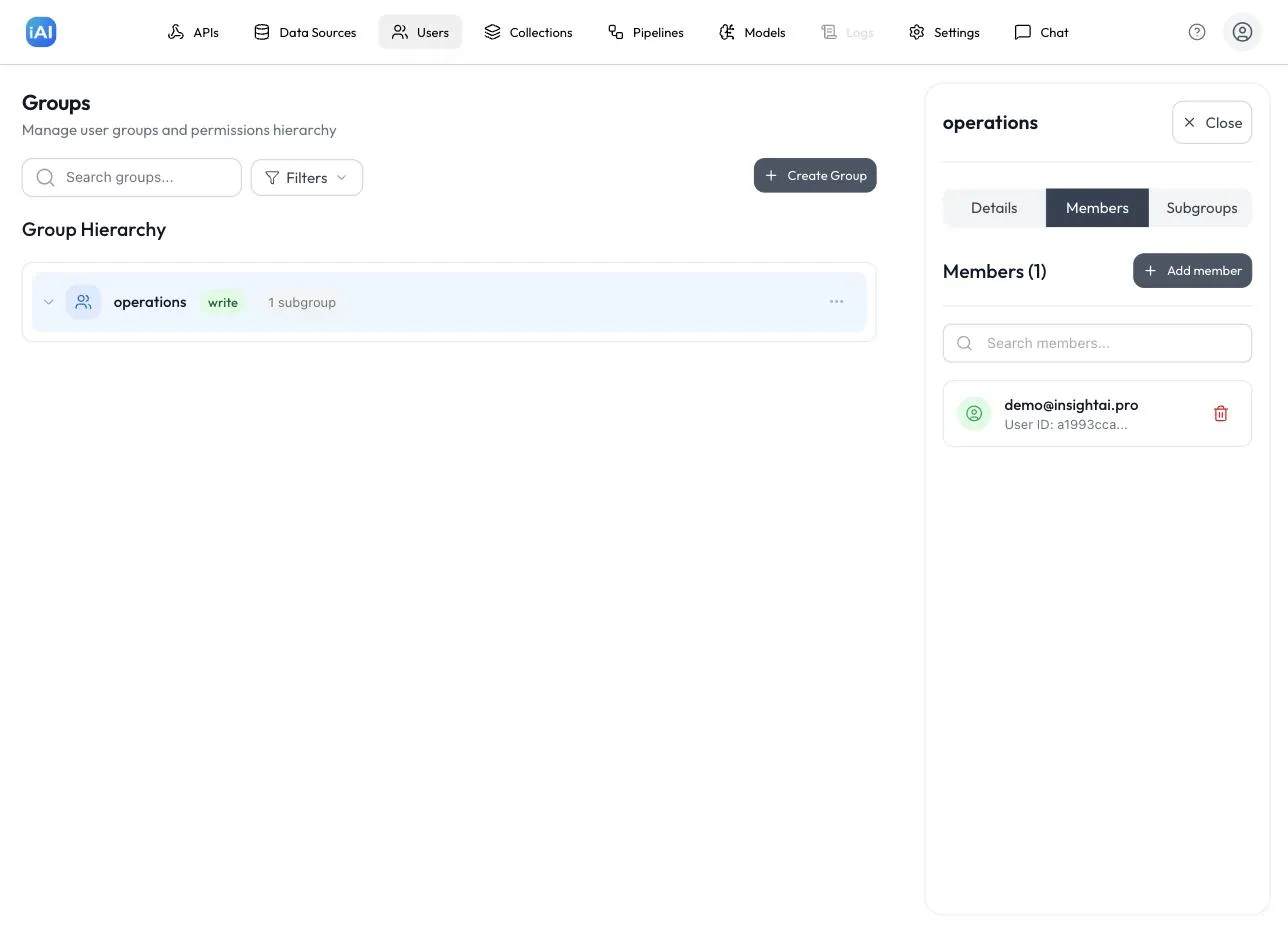
Task: Click the demo@insightai.pro member email
Action: tap(1071, 405)
